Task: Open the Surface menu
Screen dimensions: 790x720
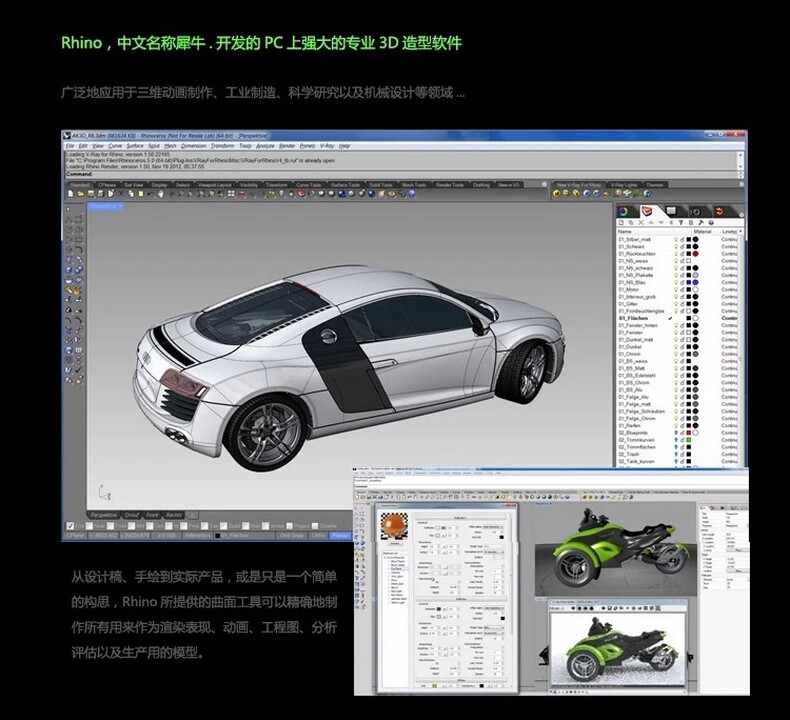Action: [x=135, y=146]
